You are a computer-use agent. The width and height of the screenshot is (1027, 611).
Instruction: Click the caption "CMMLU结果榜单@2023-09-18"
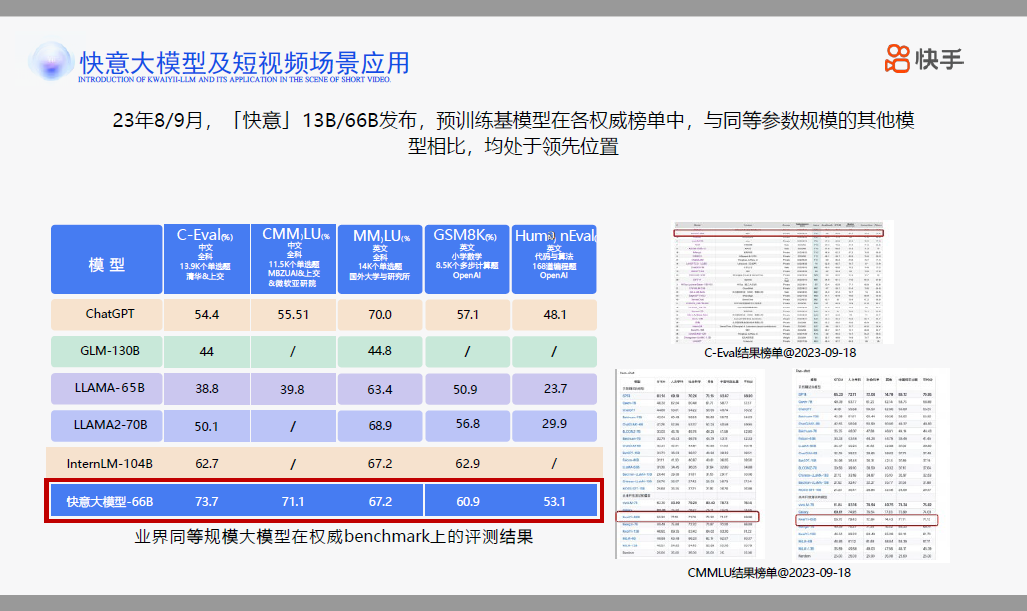click(769, 573)
